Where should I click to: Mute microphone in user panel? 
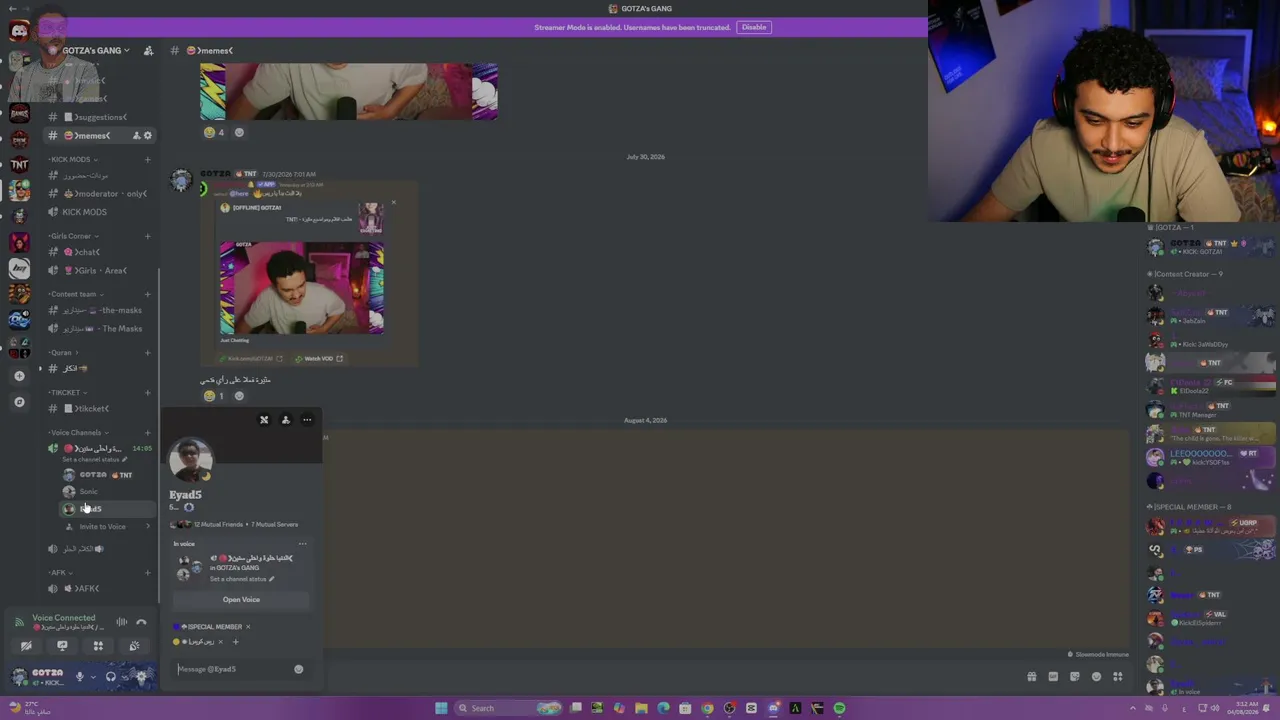(79, 677)
